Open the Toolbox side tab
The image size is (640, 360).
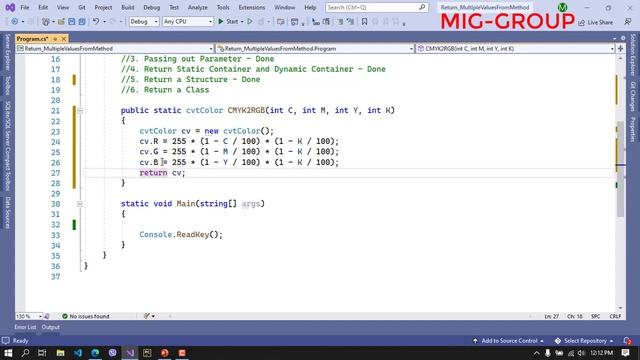click(7, 86)
